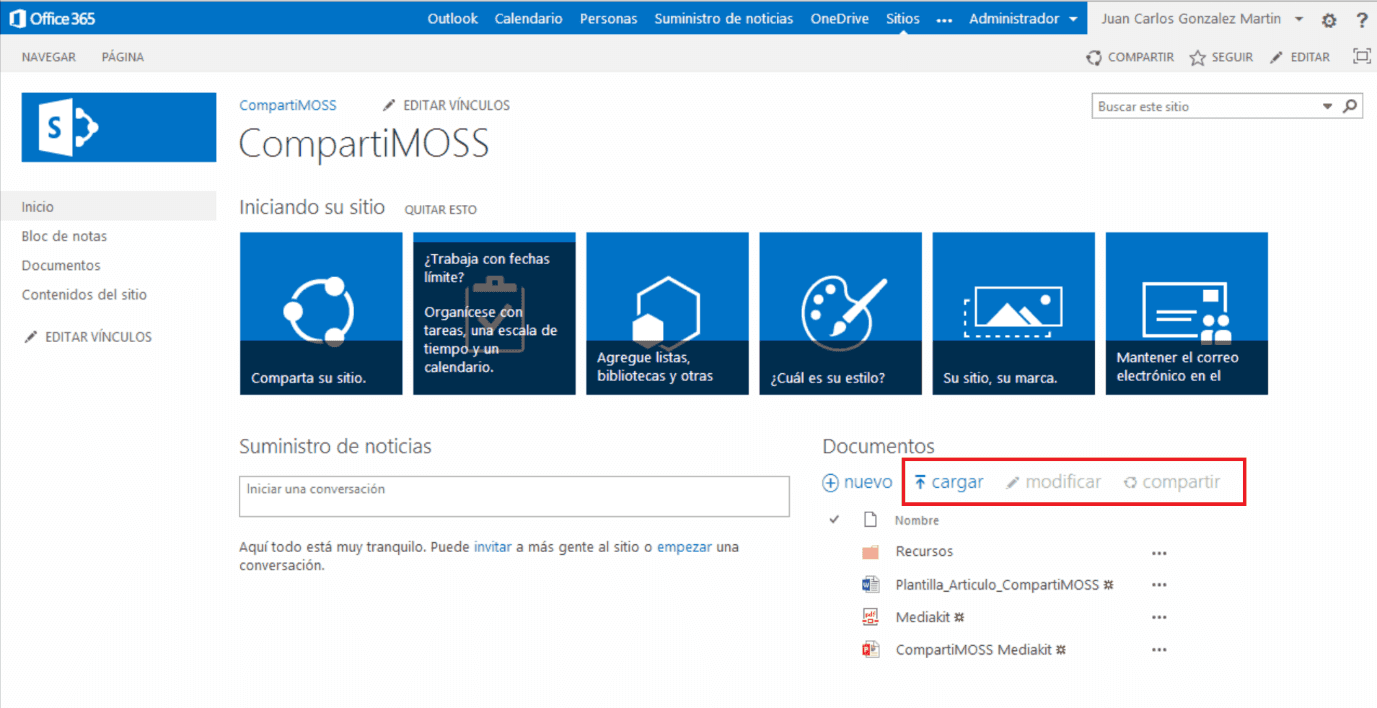The height and width of the screenshot is (708, 1377).
Task: Open the top bar ellipsis more menu
Action: tap(944, 20)
